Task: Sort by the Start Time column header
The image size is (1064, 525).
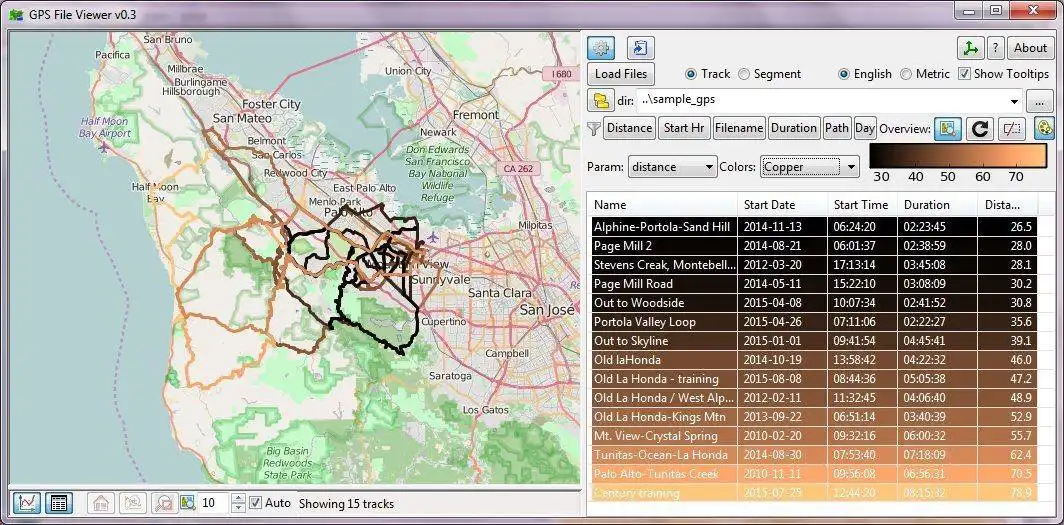Action: tap(862, 204)
